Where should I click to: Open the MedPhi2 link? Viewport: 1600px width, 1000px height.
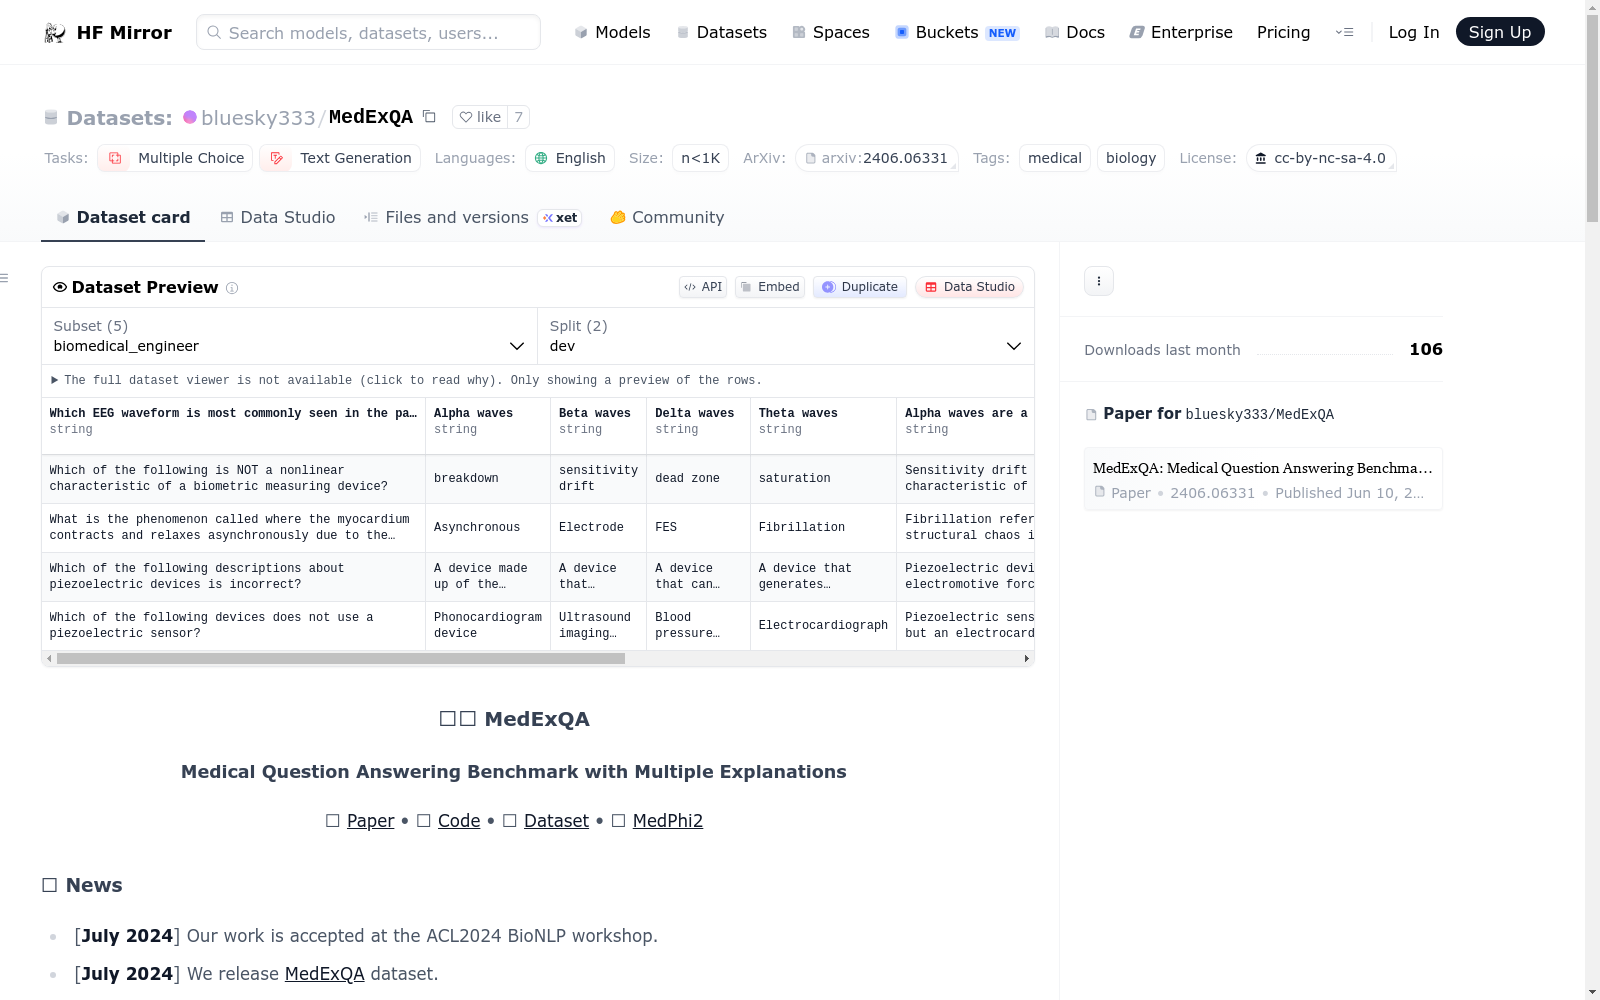(668, 821)
